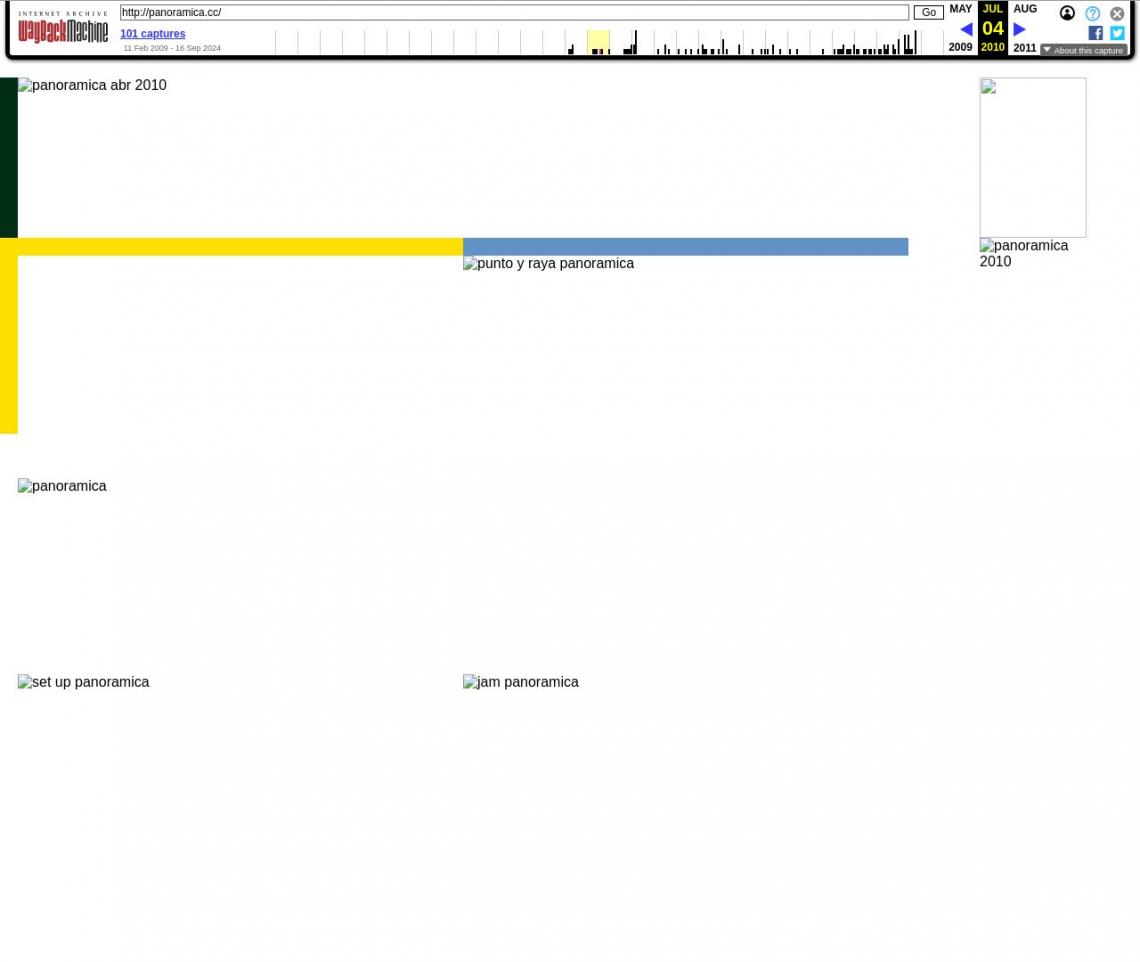This screenshot has height=962, width=1140.
Task: Focus the Wayback URL input field
Action: click(514, 12)
